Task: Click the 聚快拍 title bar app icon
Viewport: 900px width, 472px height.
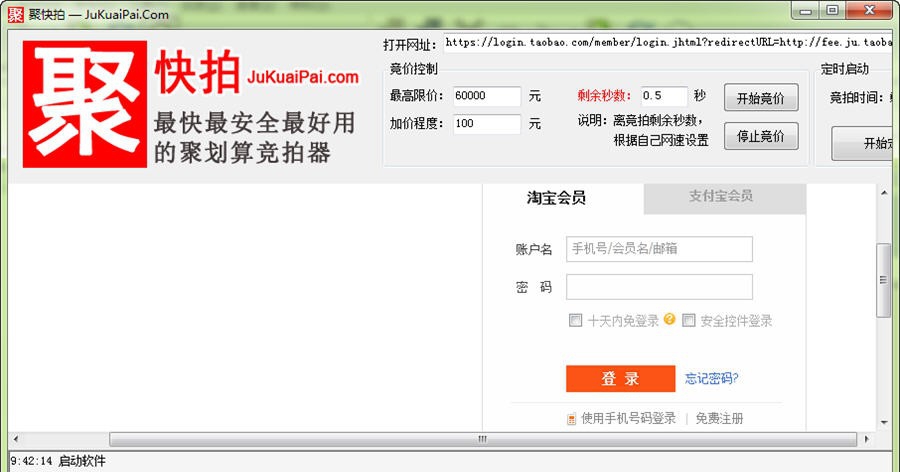Action: pos(15,14)
